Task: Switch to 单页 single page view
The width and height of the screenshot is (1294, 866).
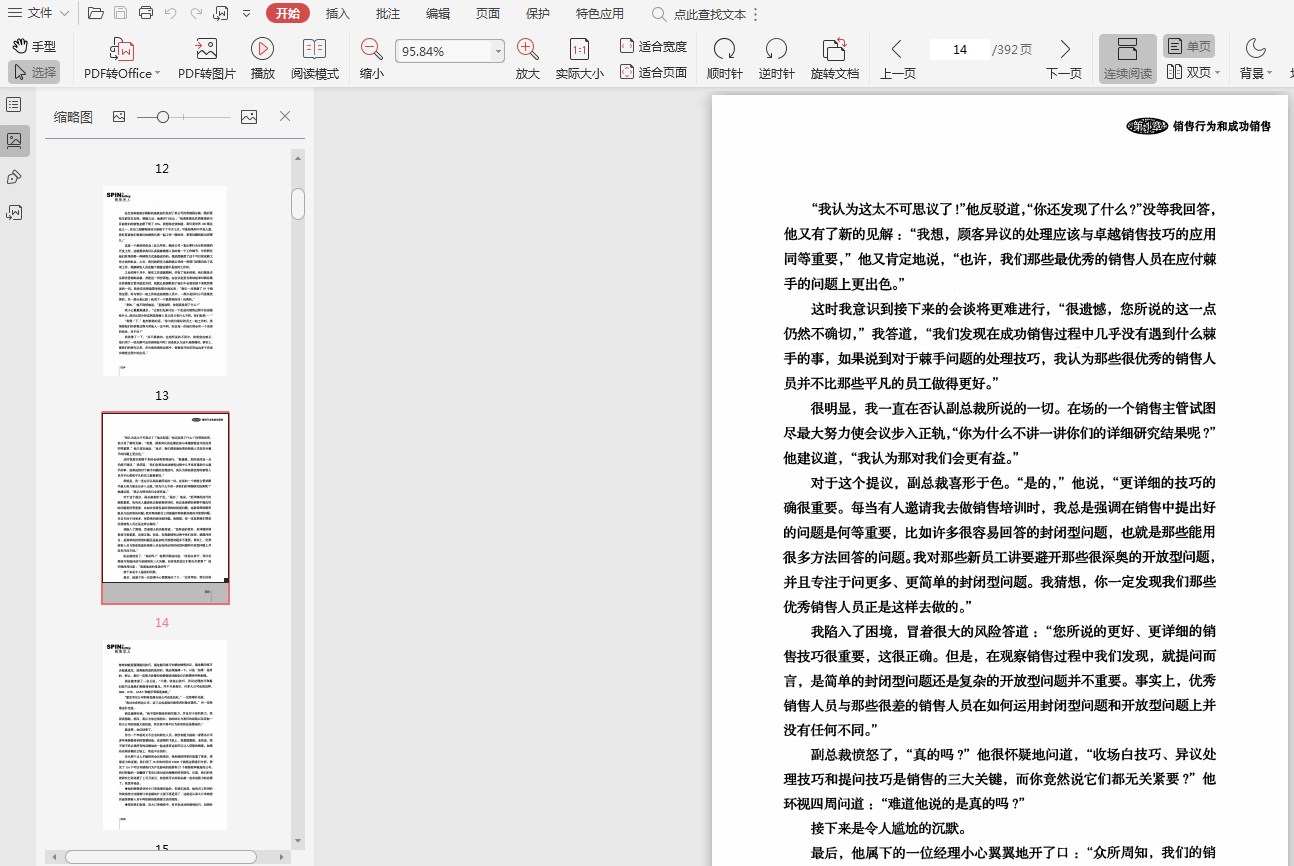Action: [1188, 46]
